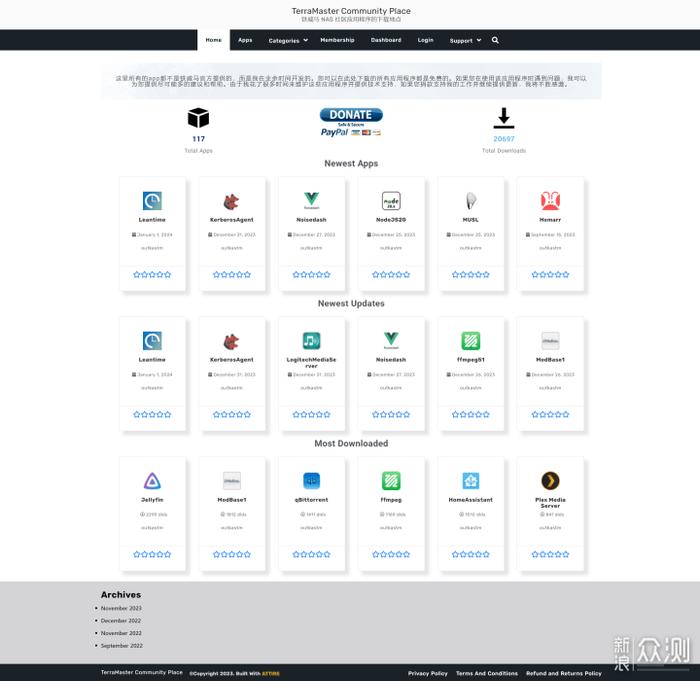
Task: Click the Total Apps box icon
Action: pyautogui.click(x=199, y=117)
